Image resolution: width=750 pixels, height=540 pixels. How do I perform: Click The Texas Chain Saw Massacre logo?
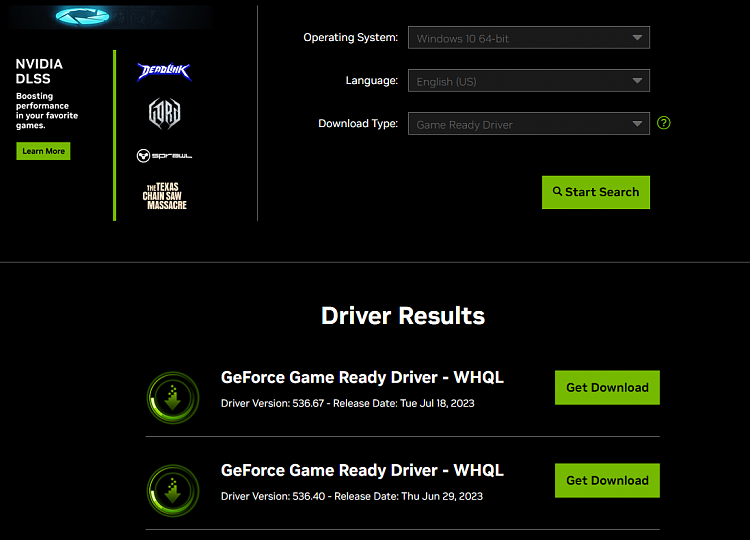pos(165,196)
